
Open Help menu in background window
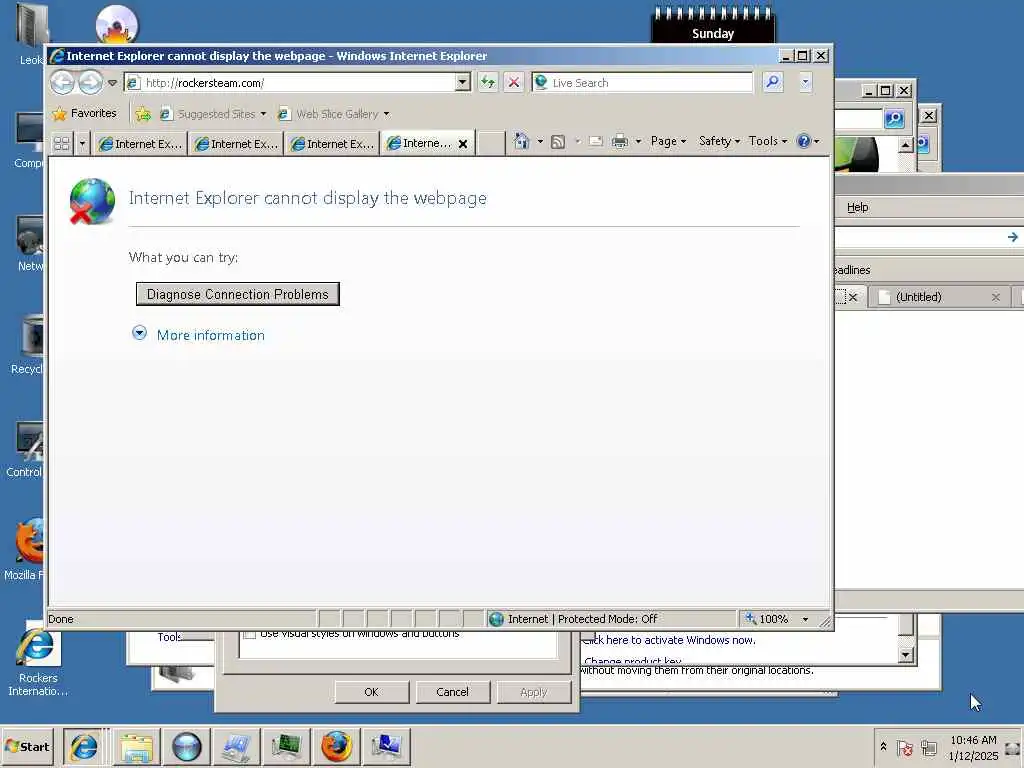click(857, 207)
